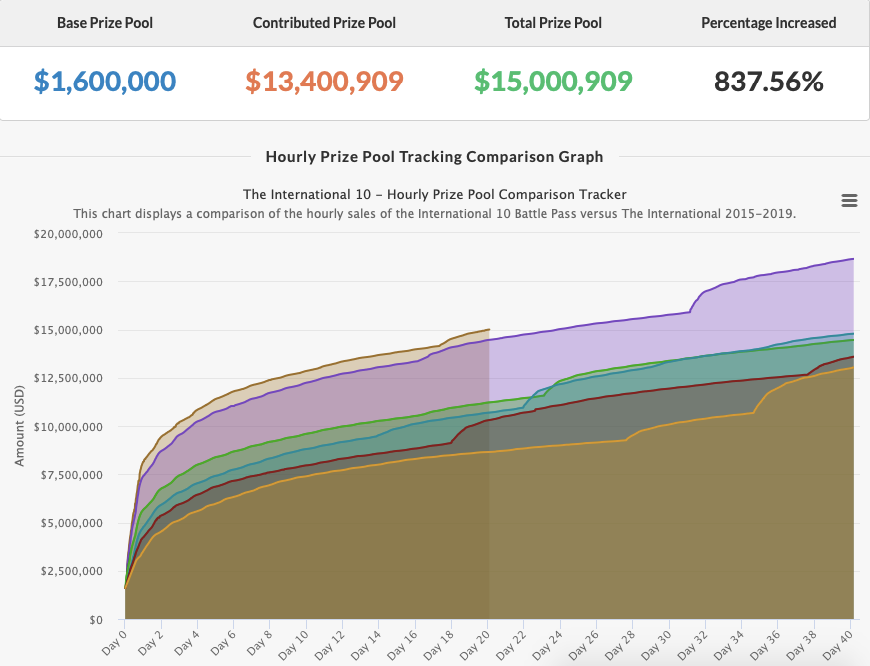Click the Day 24 x-axis label

click(x=548, y=644)
